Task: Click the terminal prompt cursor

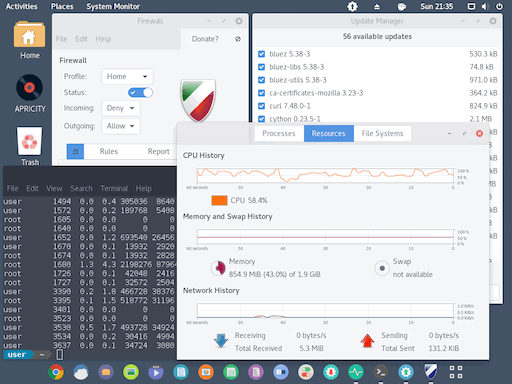Action: pyautogui.click(x=60, y=355)
